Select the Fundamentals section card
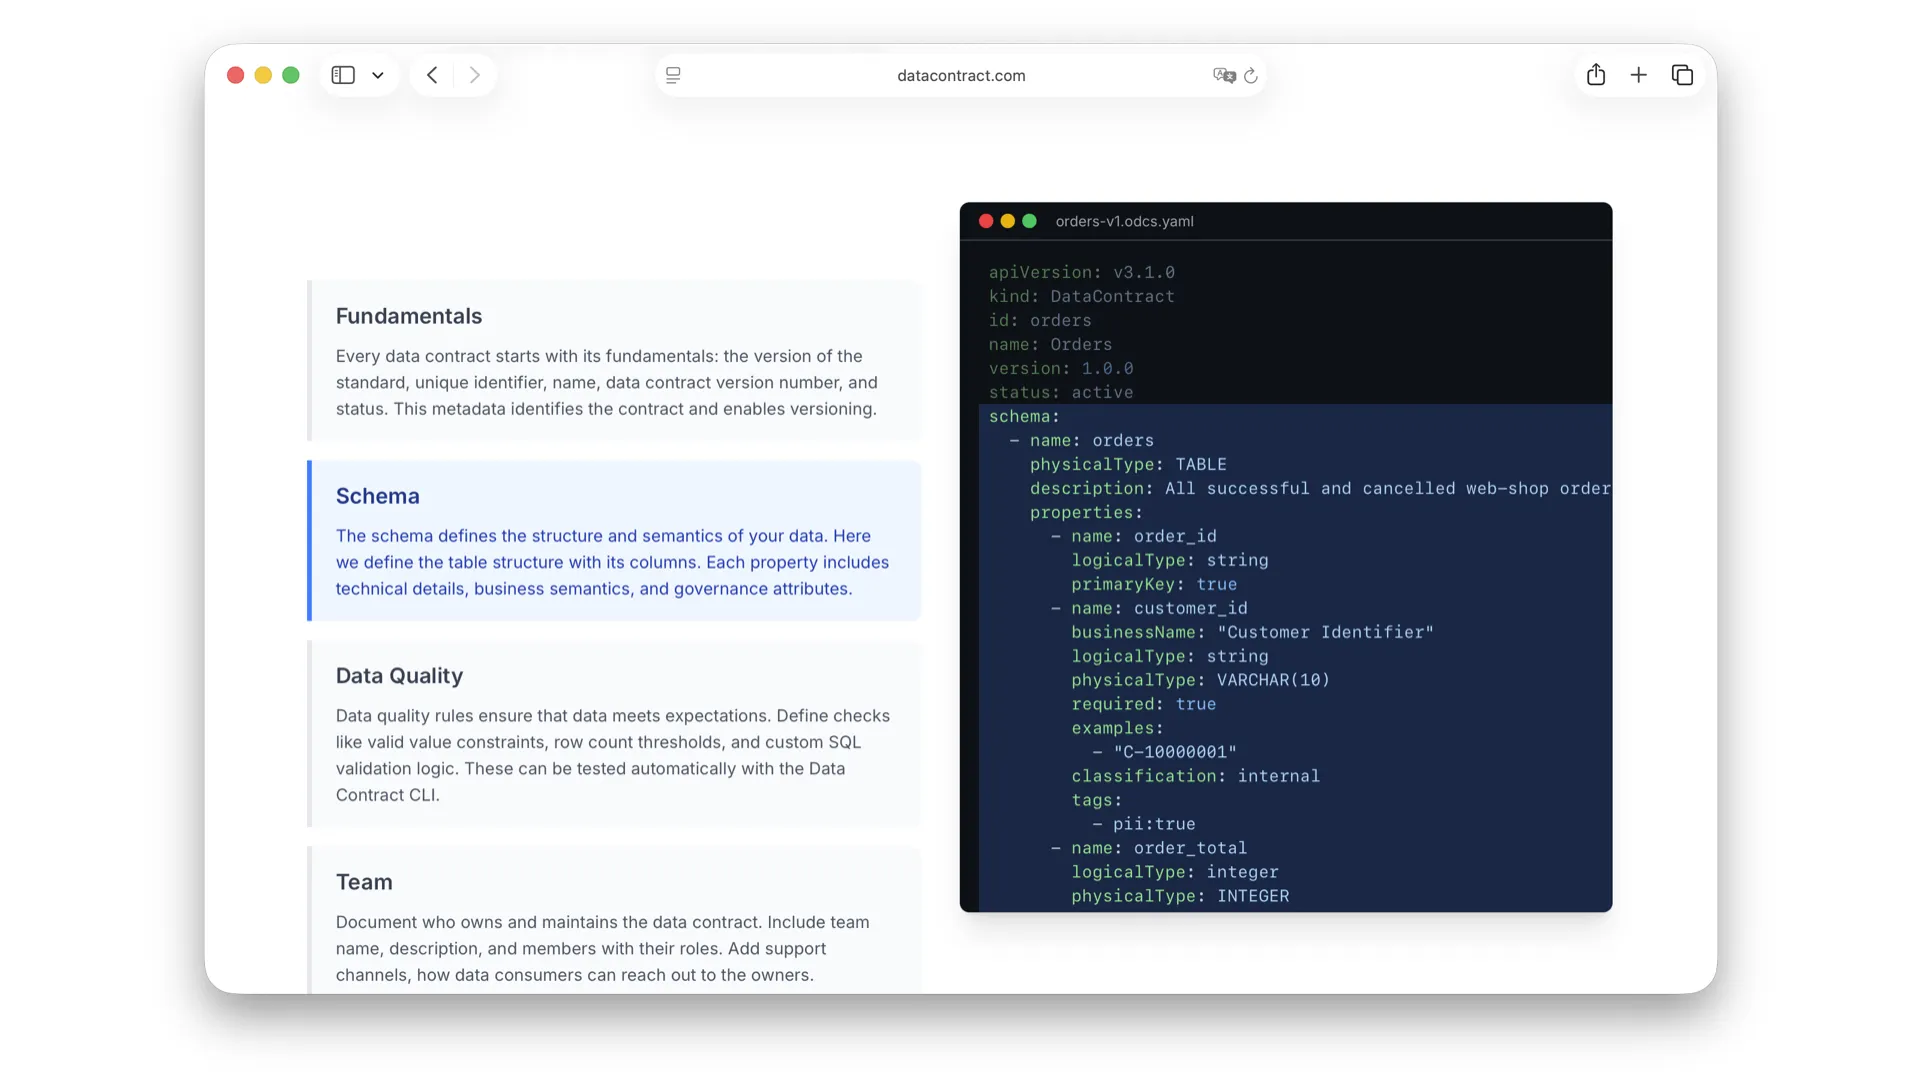This screenshot has width=1920, height=1080. (x=614, y=361)
